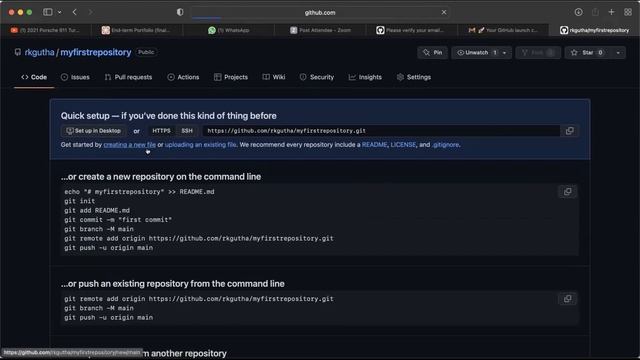Viewport: 640px width, 360px height.
Task: Click Set up in Desktop button
Action: coord(94,131)
